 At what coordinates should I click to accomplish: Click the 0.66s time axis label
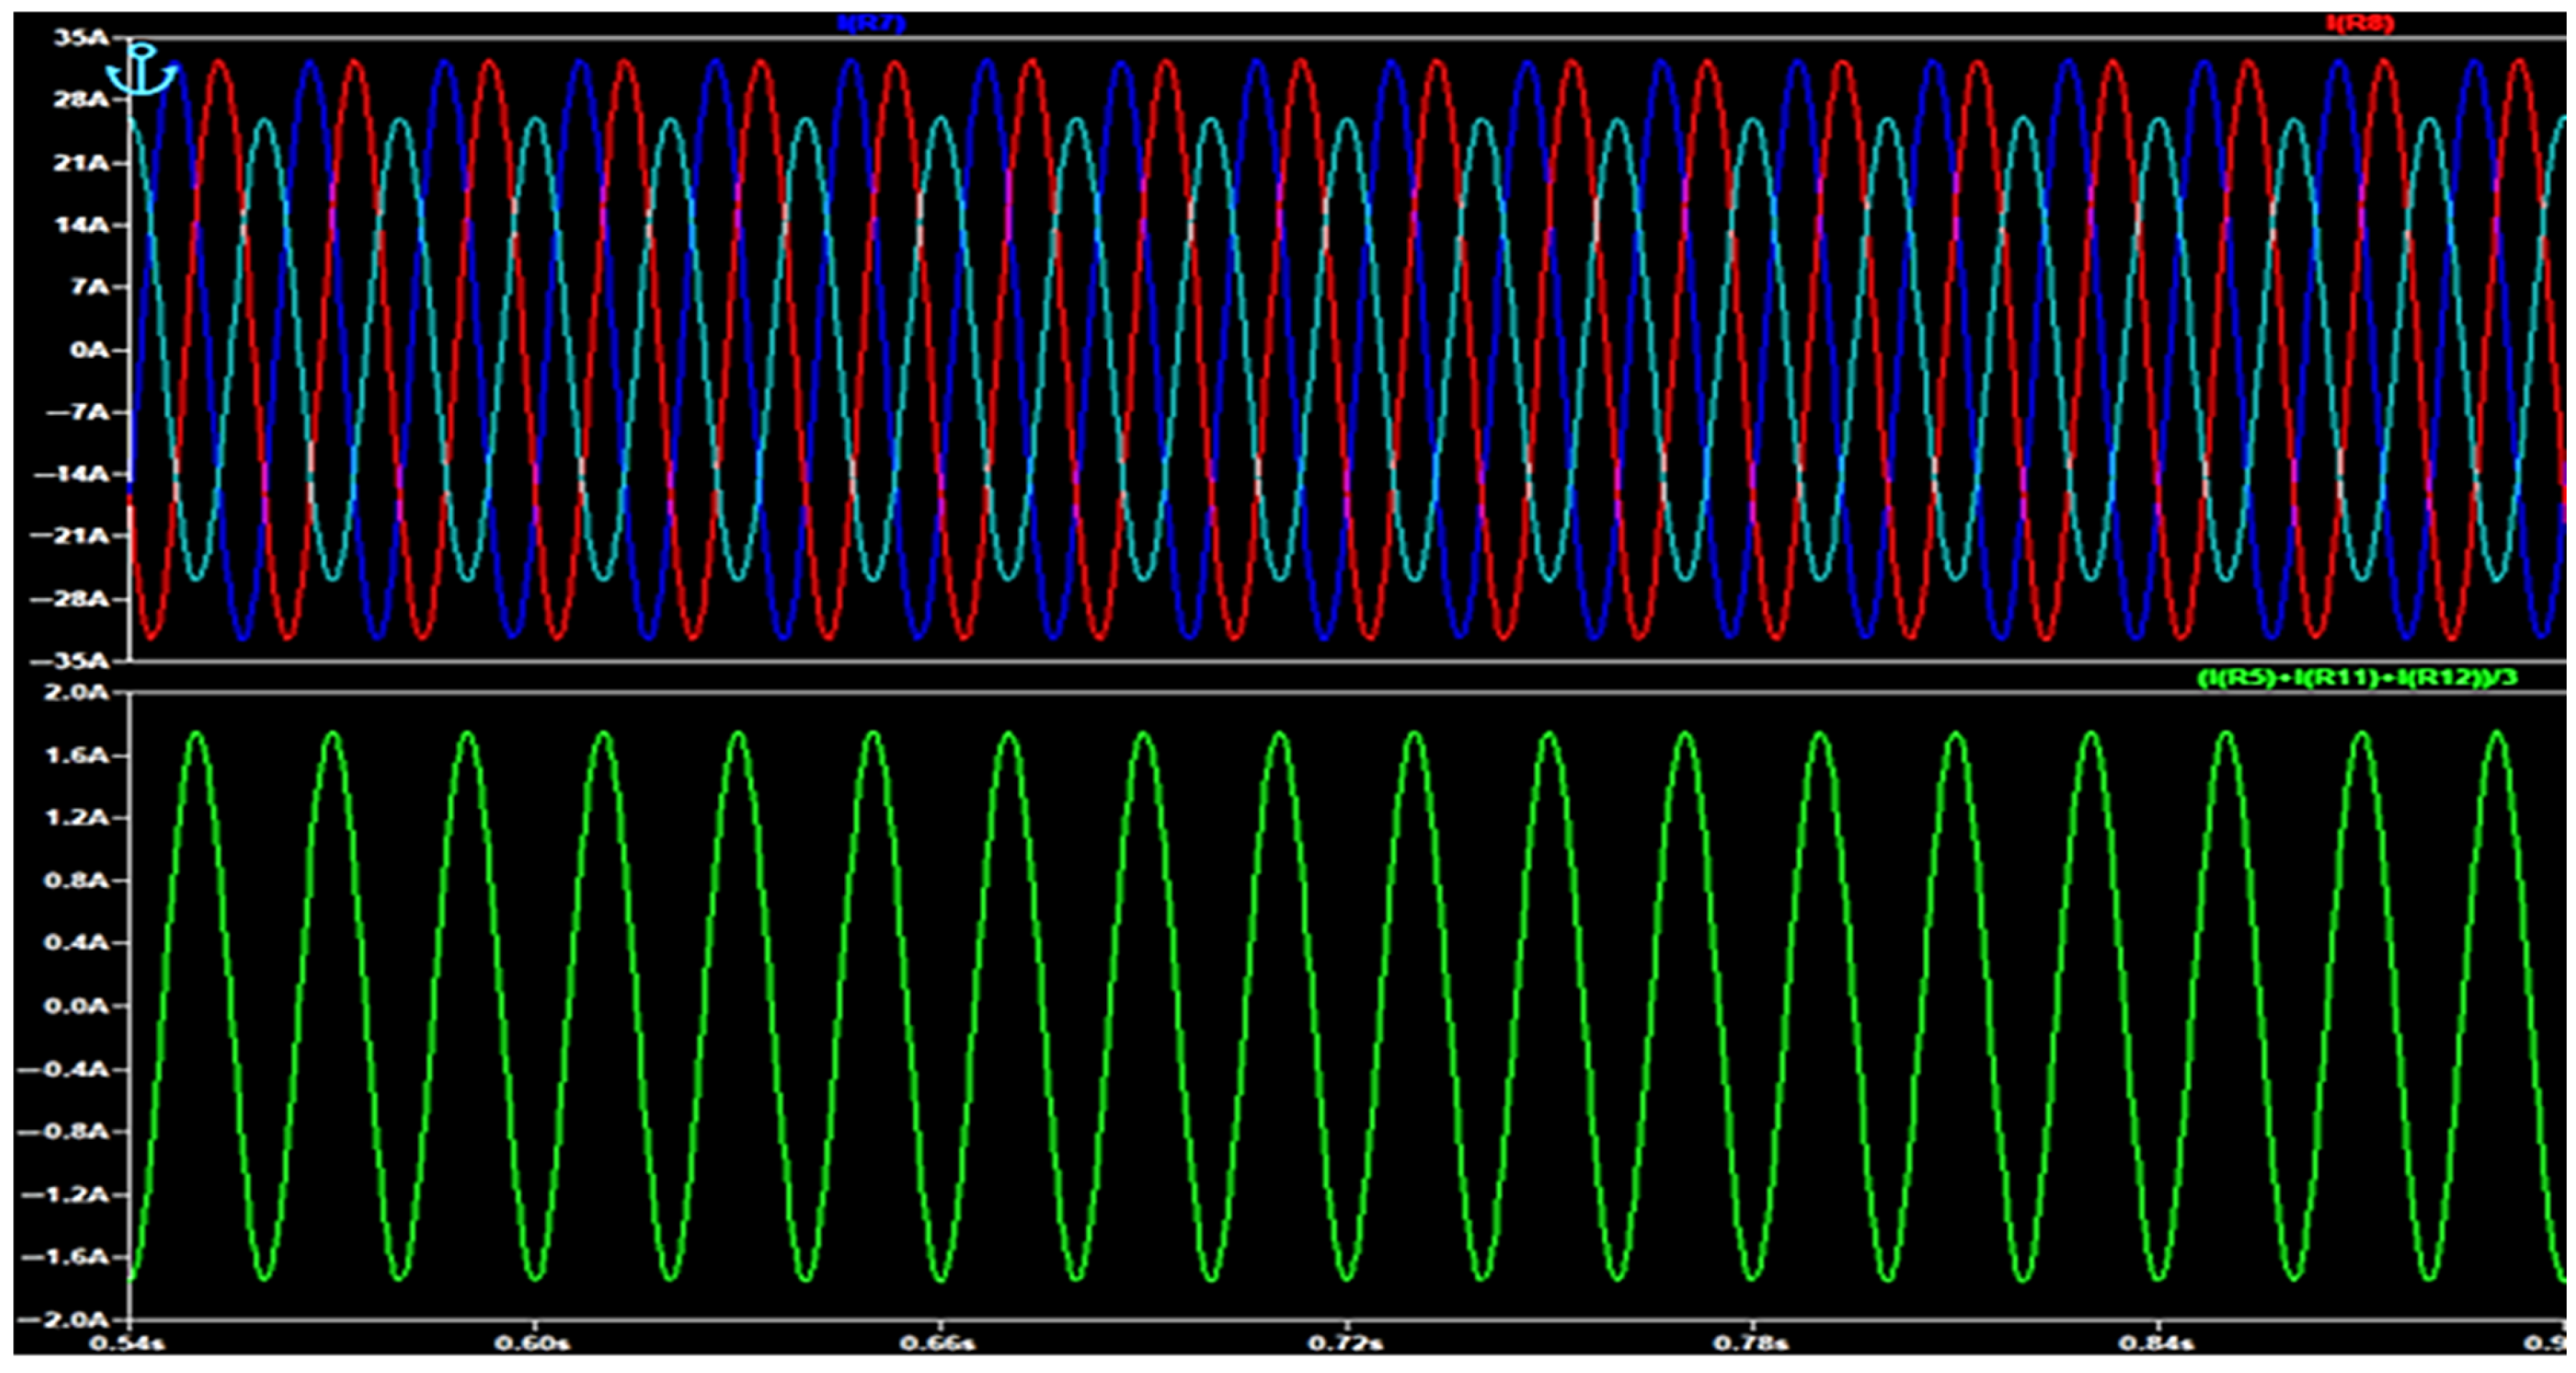pos(938,1343)
